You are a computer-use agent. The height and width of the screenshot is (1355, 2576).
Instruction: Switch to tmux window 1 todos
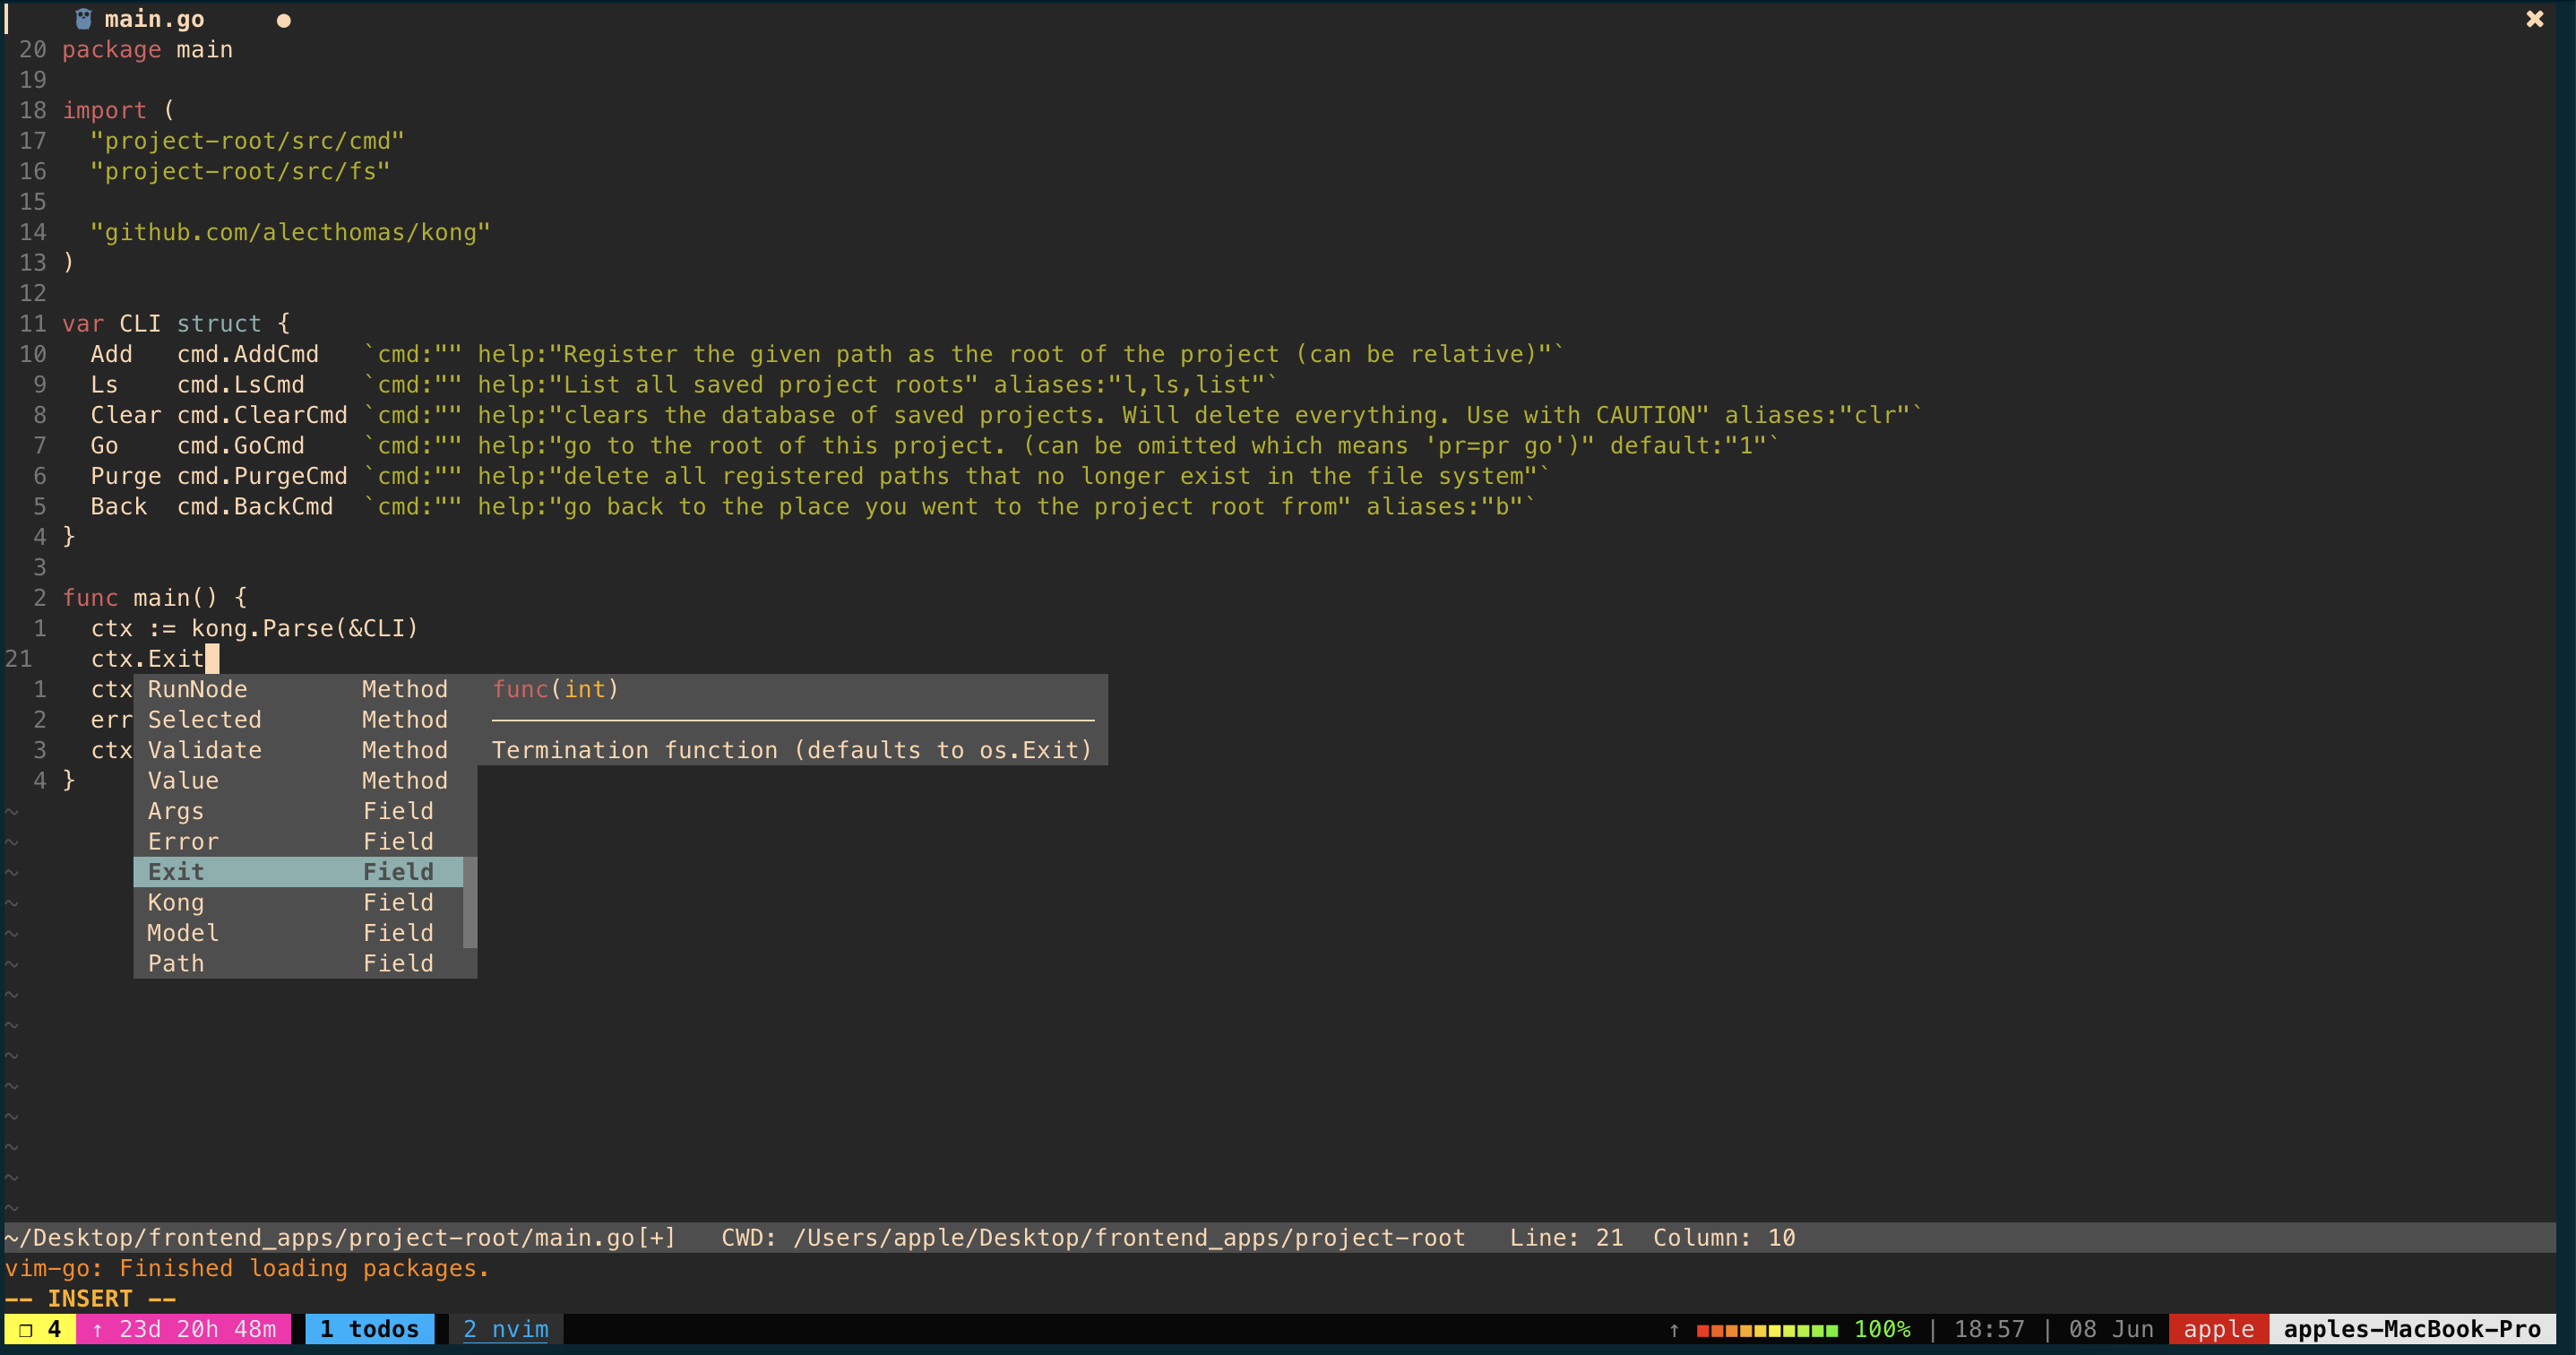pyautogui.click(x=369, y=1329)
